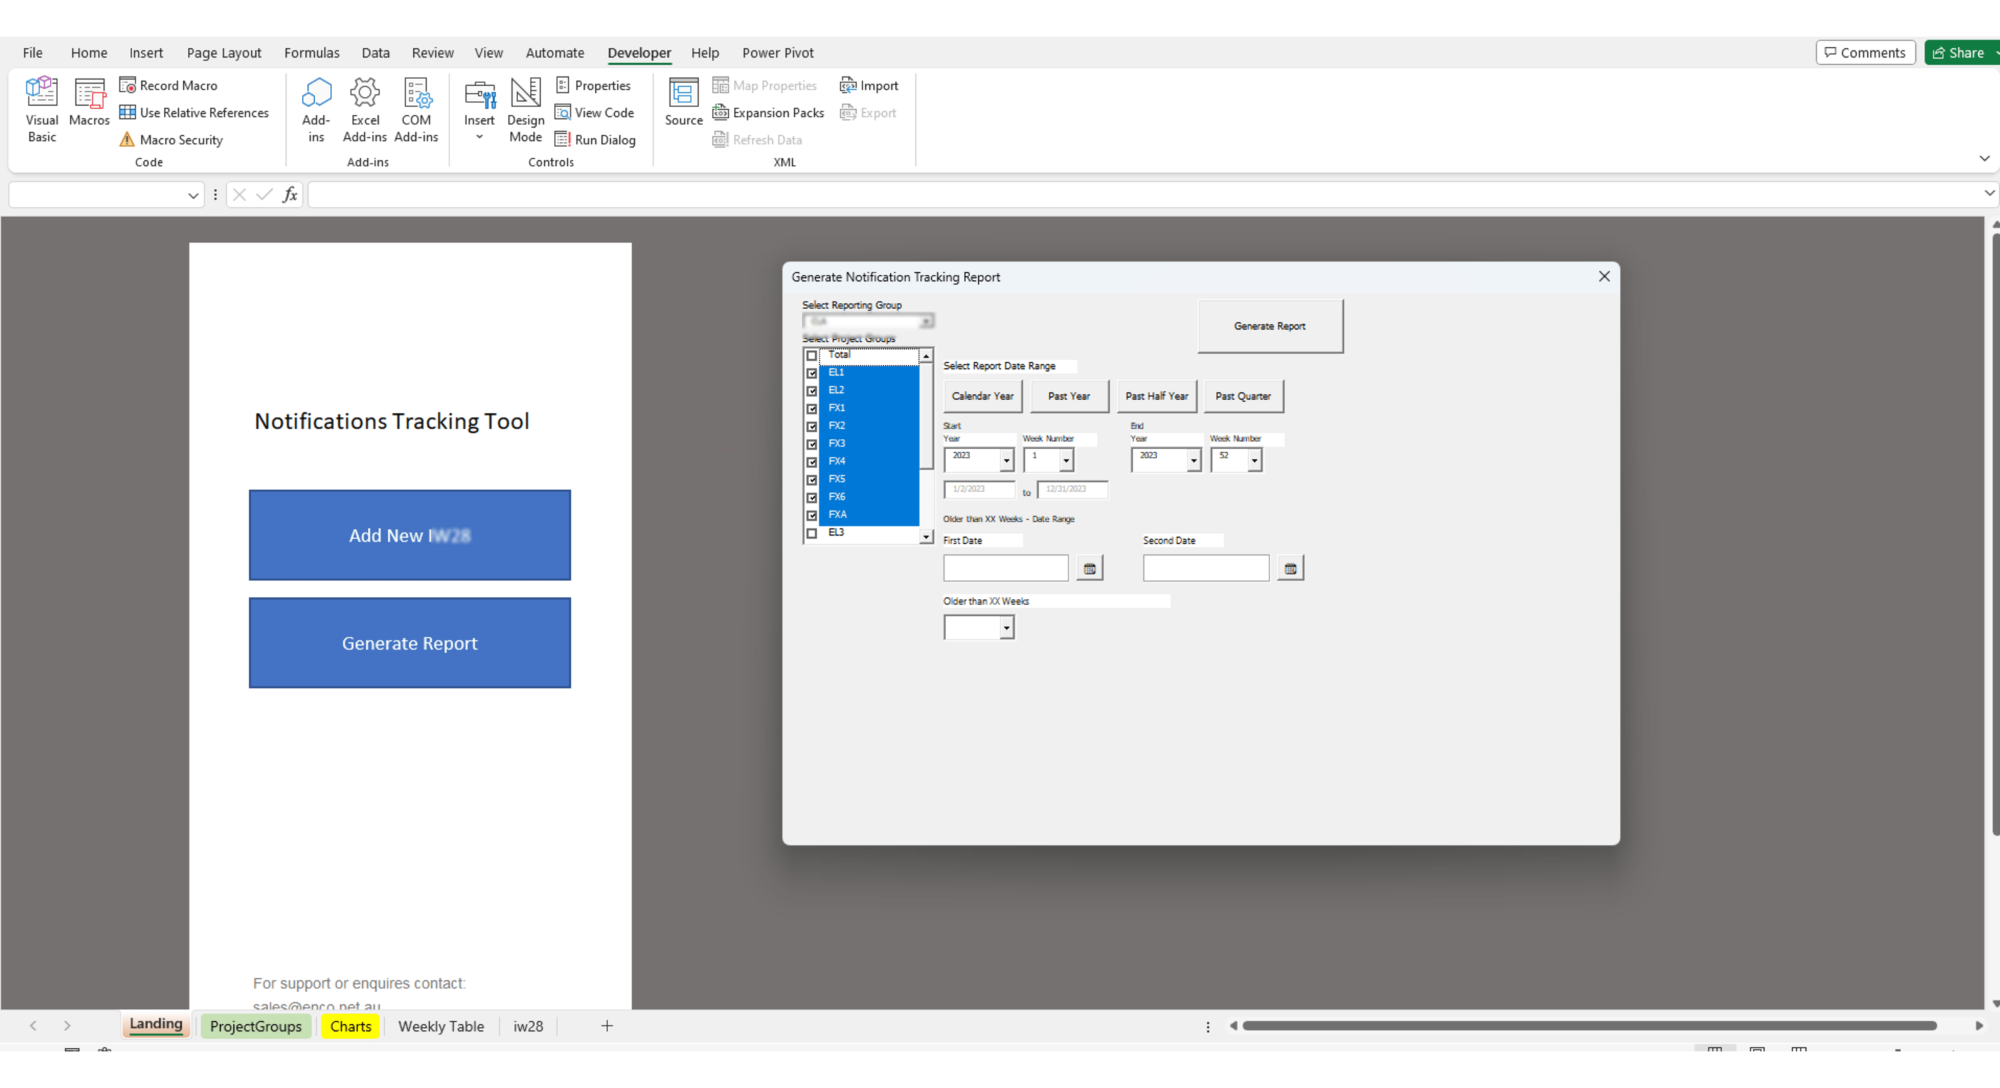Click the Past Quarter button

pyautogui.click(x=1243, y=396)
